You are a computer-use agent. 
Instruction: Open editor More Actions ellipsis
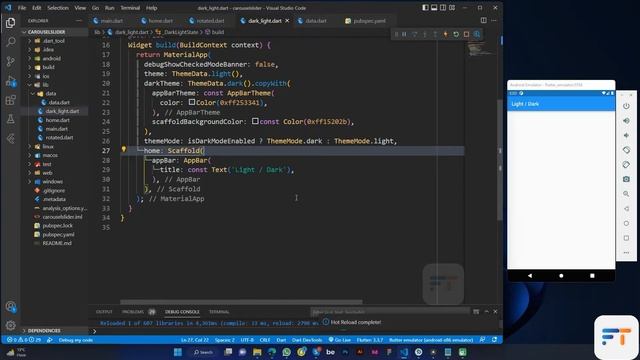[x=494, y=20]
